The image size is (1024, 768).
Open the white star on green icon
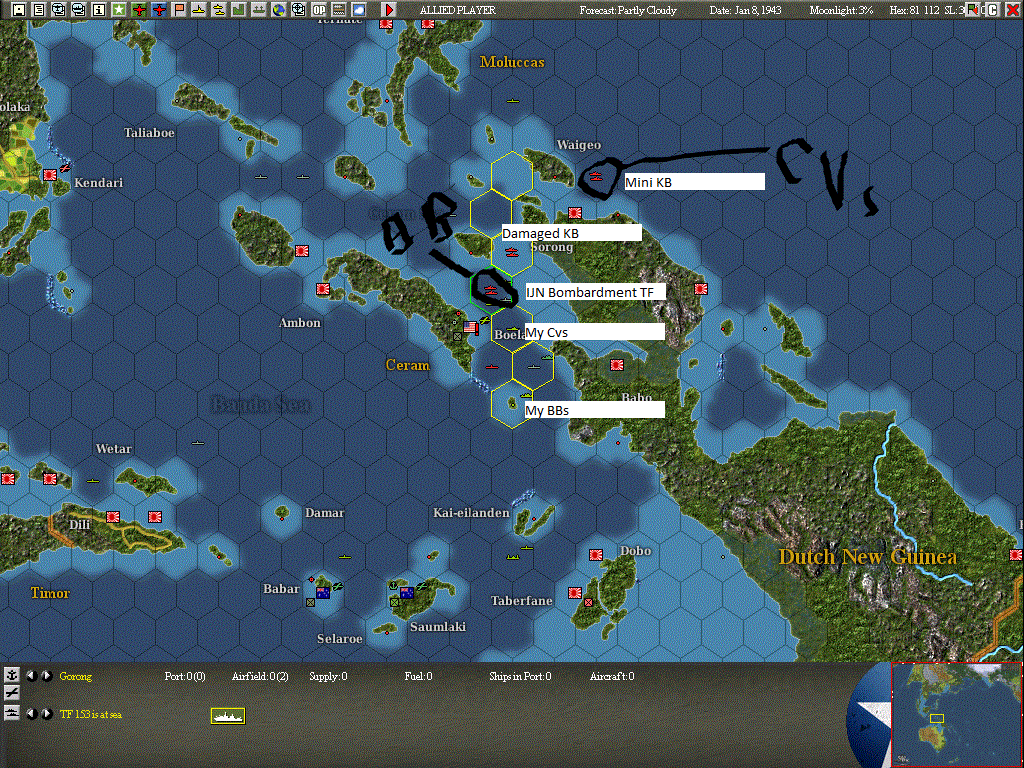(119, 9)
